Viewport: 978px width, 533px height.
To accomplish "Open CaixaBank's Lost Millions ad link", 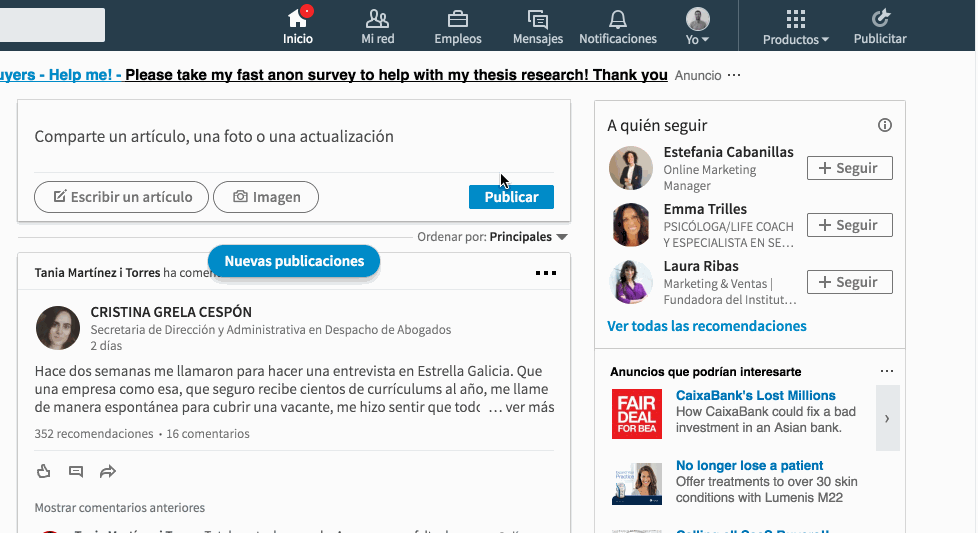I will coord(755,395).
